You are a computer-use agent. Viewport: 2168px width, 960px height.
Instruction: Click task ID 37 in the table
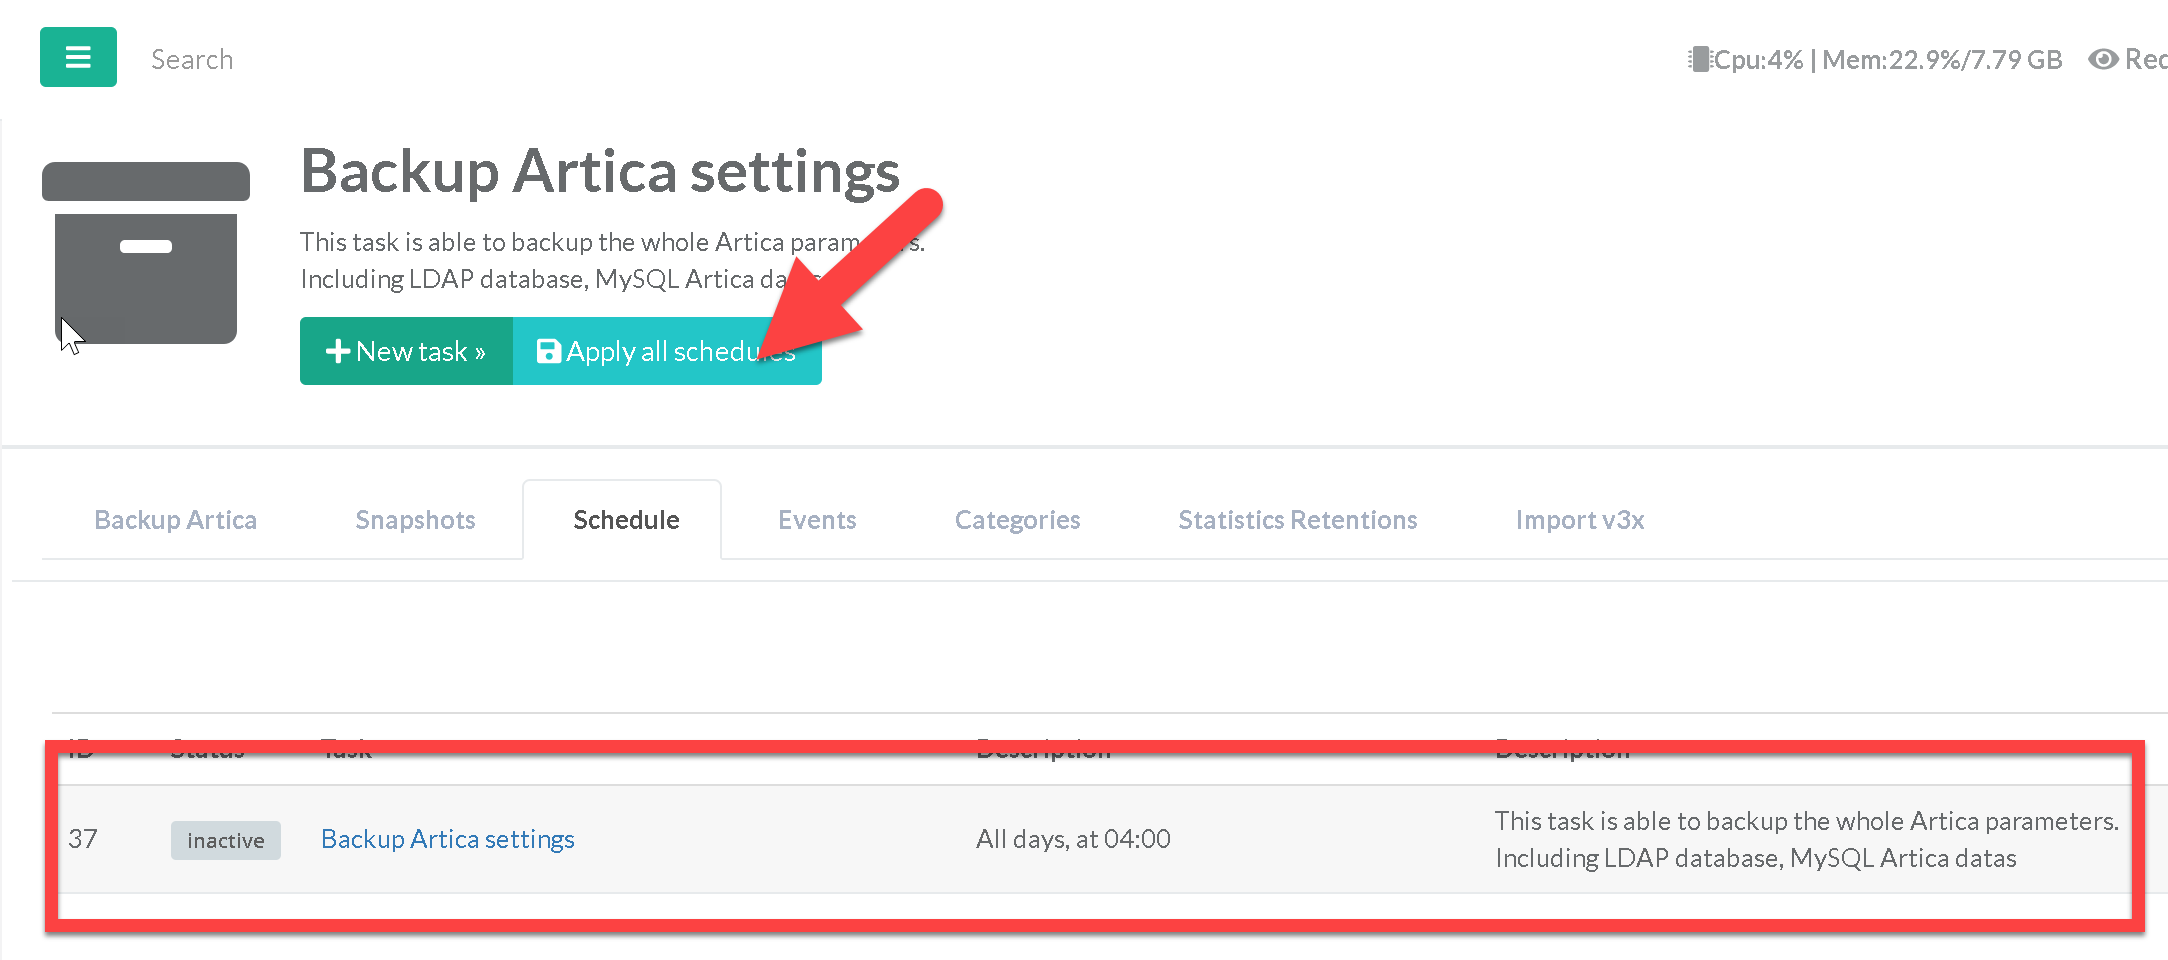click(83, 839)
